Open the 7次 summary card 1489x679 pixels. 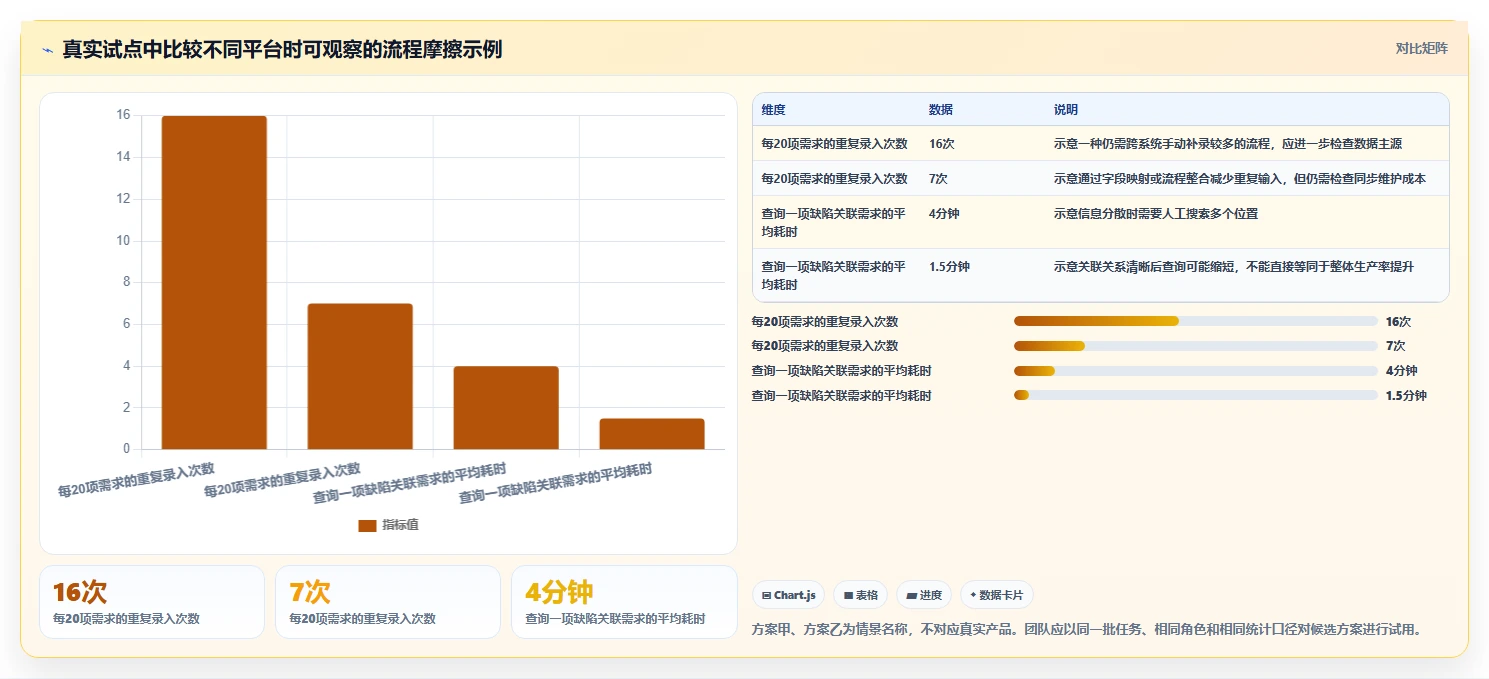coord(388,602)
